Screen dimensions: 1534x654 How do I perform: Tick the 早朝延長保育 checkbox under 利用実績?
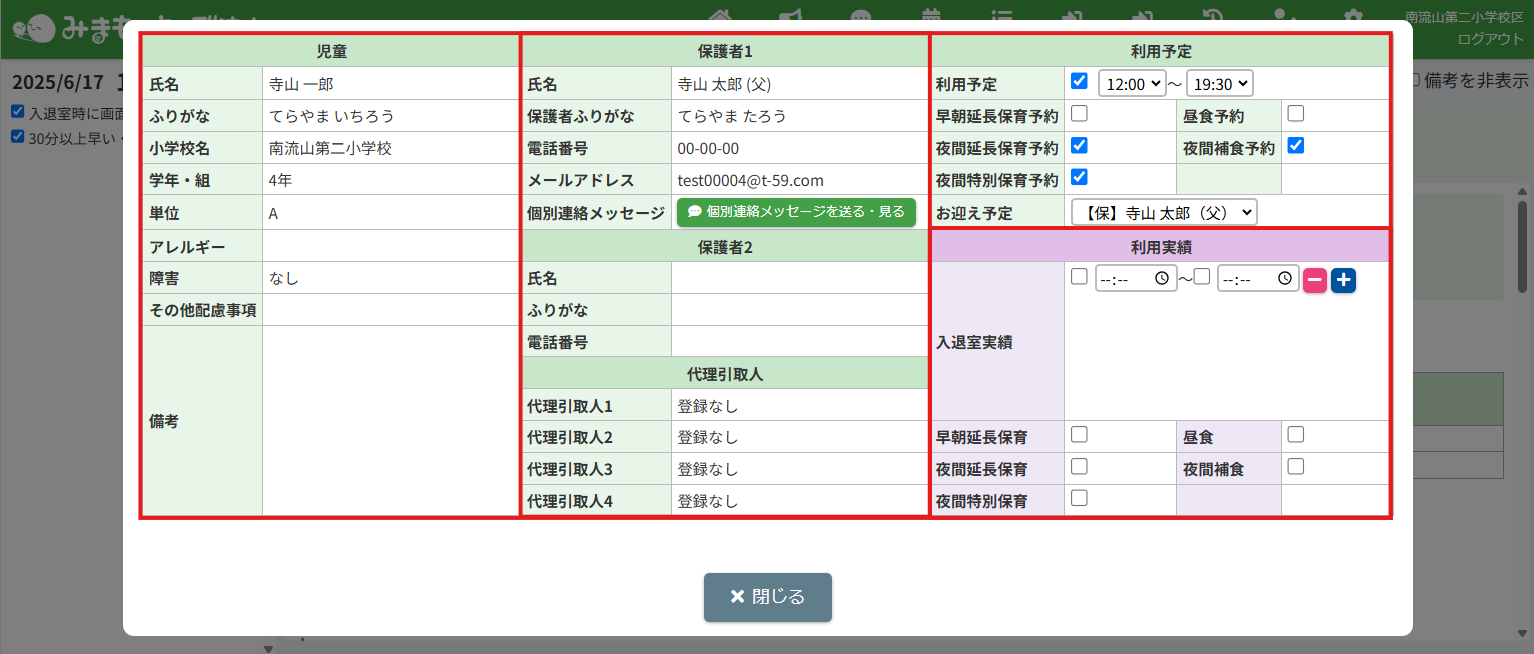(x=1079, y=434)
